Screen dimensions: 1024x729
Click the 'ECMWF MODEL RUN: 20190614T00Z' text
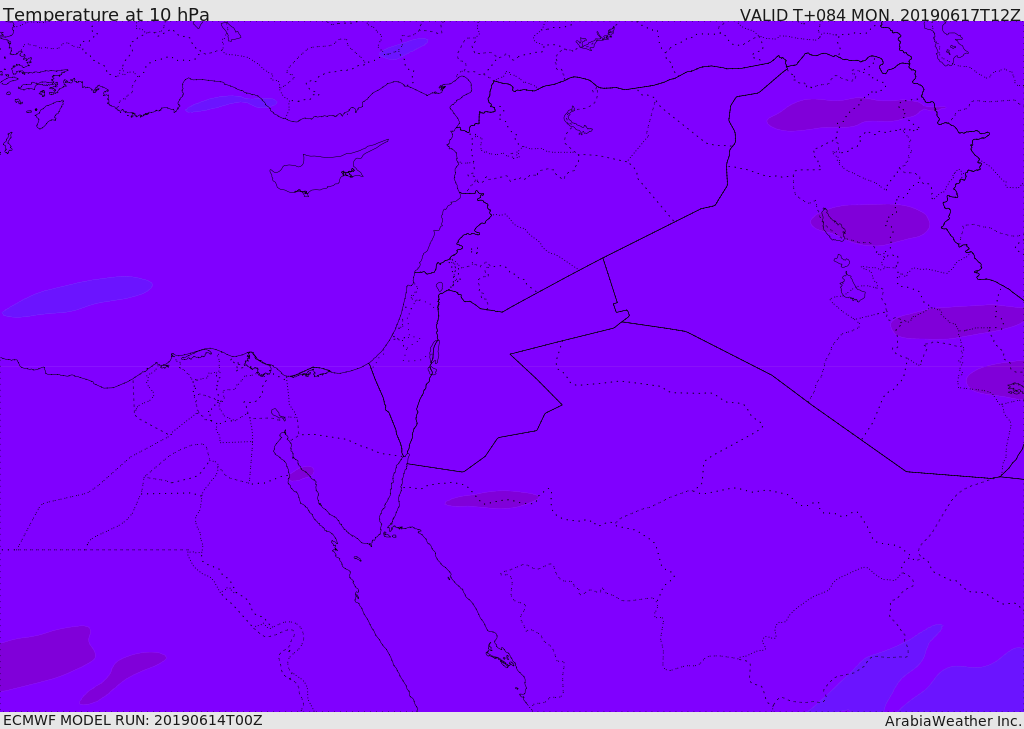(133, 721)
